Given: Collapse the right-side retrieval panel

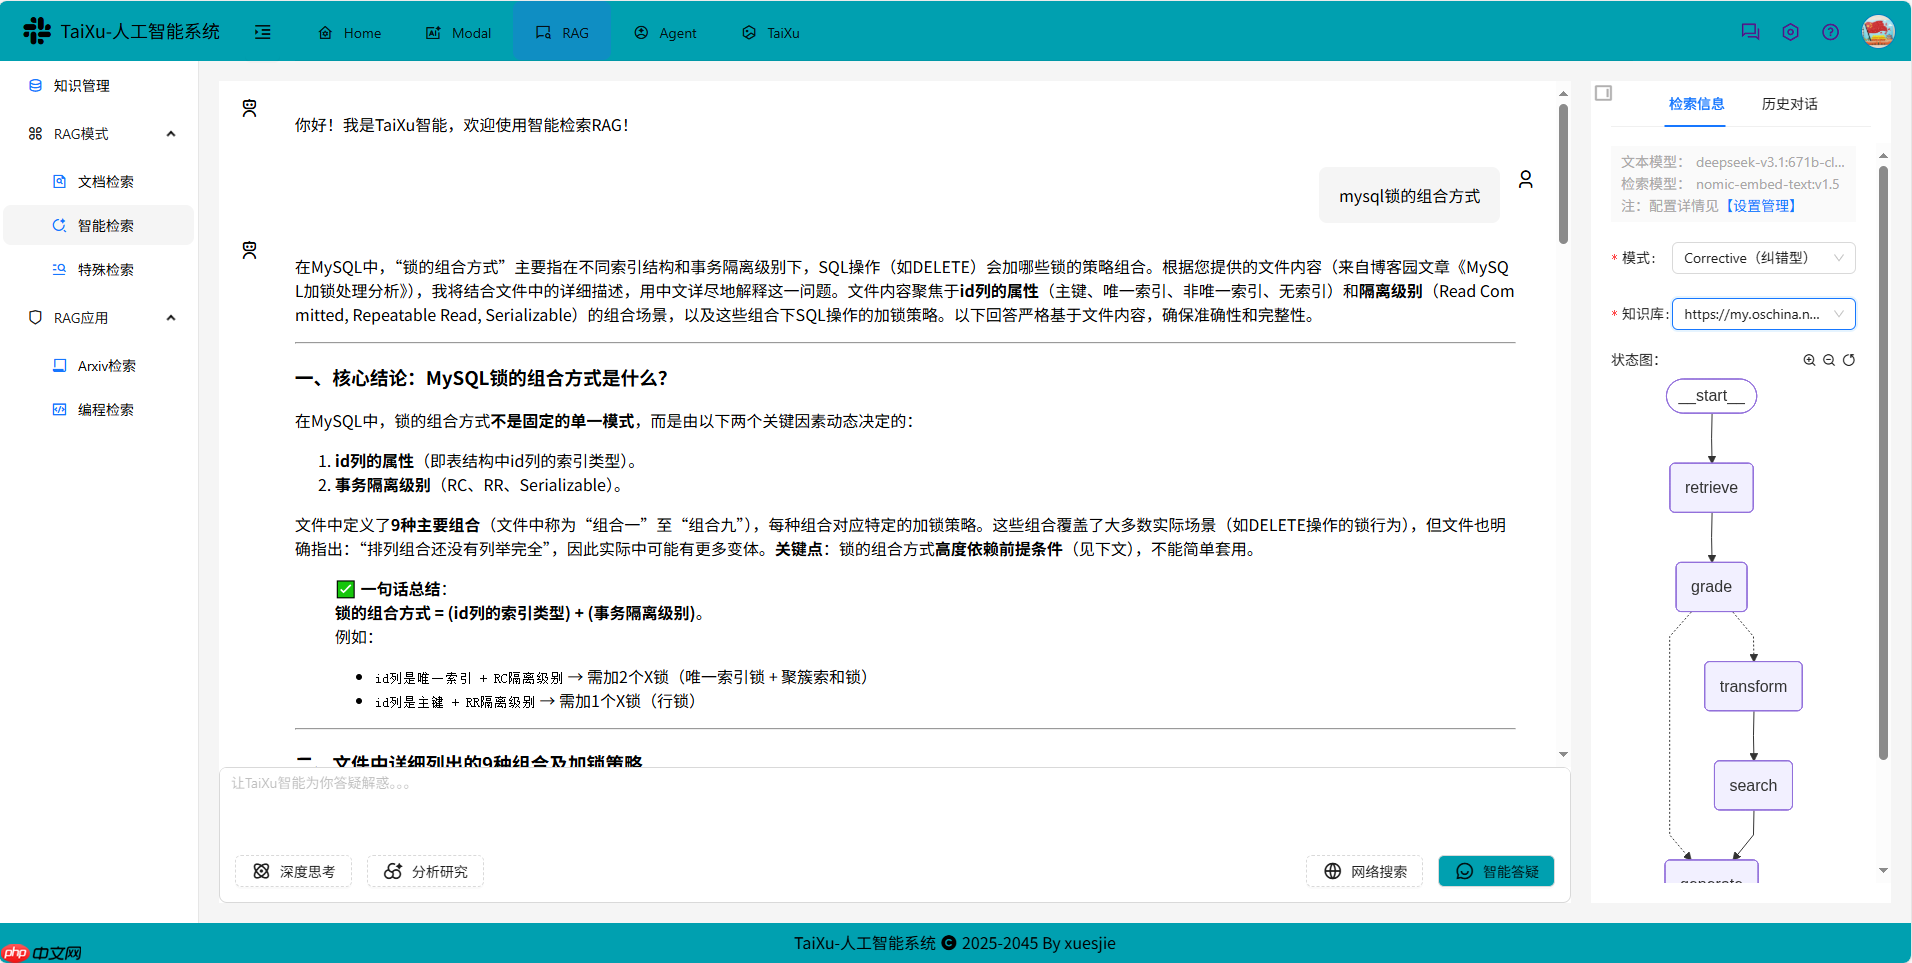Looking at the screenshot, I should 1604,92.
